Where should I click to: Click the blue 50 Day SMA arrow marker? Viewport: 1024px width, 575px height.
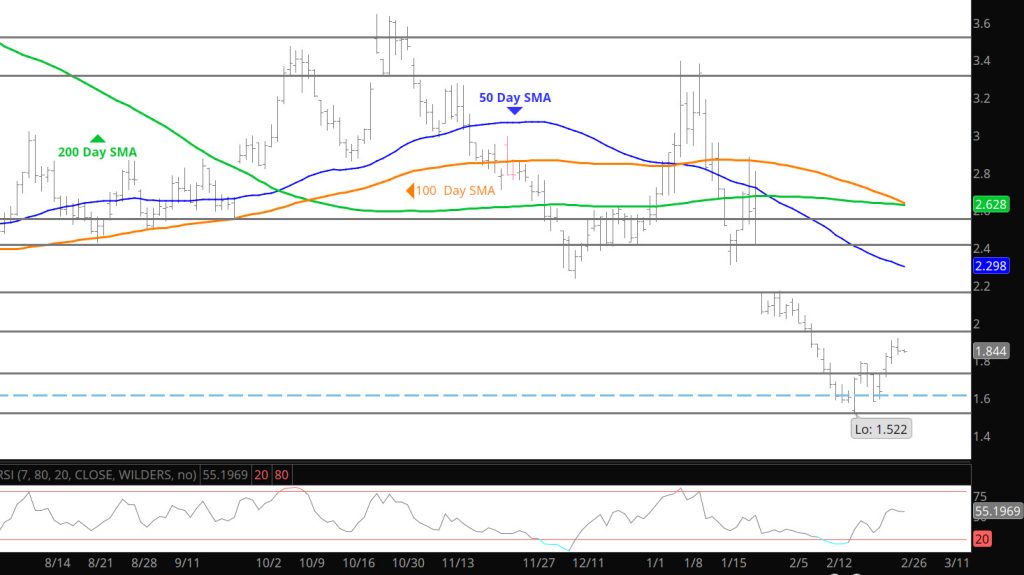(515, 110)
